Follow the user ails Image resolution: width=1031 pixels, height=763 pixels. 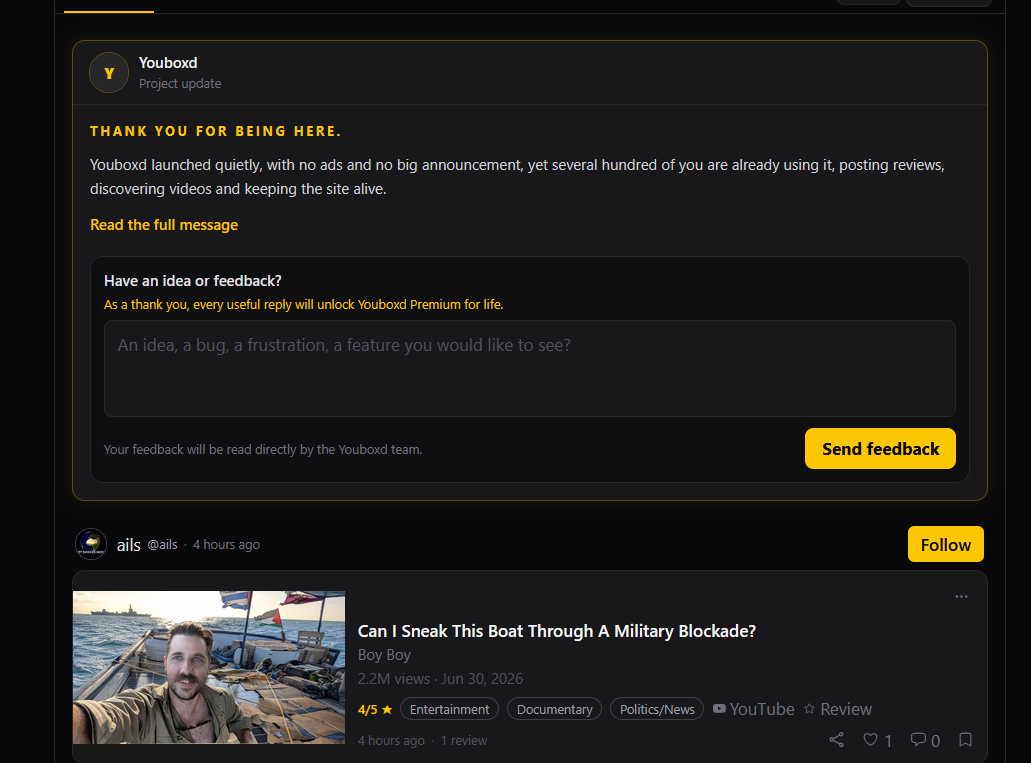[x=946, y=544]
